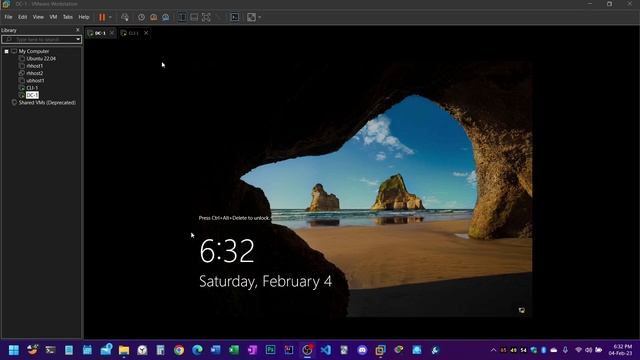Click the Press Ctrl+Alt+Delete to unlock text
The width and height of the screenshot is (640, 360).
pyautogui.click(x=234, y=218)
